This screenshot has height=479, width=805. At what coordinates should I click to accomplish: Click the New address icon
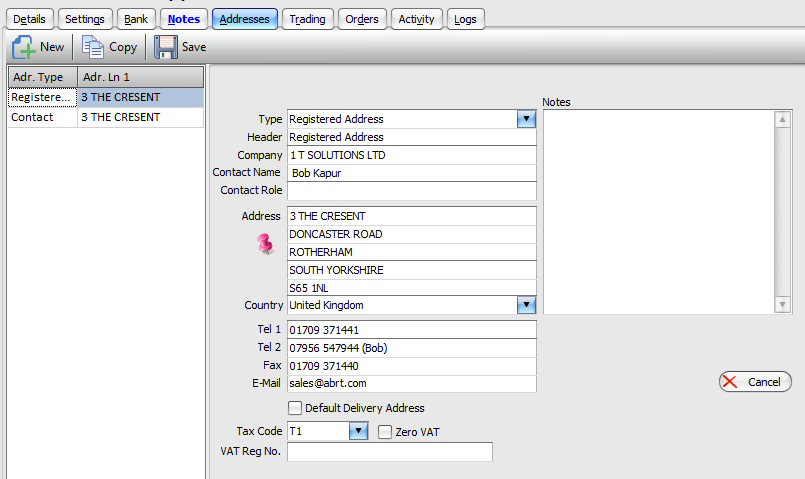[24, 47]
